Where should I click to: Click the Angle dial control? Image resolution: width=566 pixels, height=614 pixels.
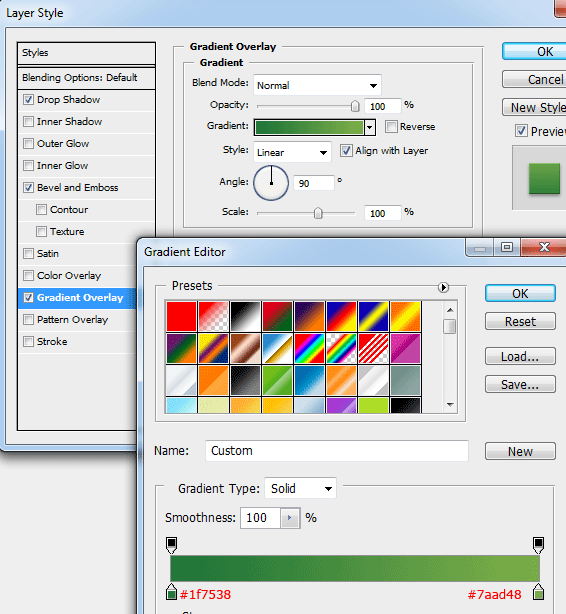(271, 183)
